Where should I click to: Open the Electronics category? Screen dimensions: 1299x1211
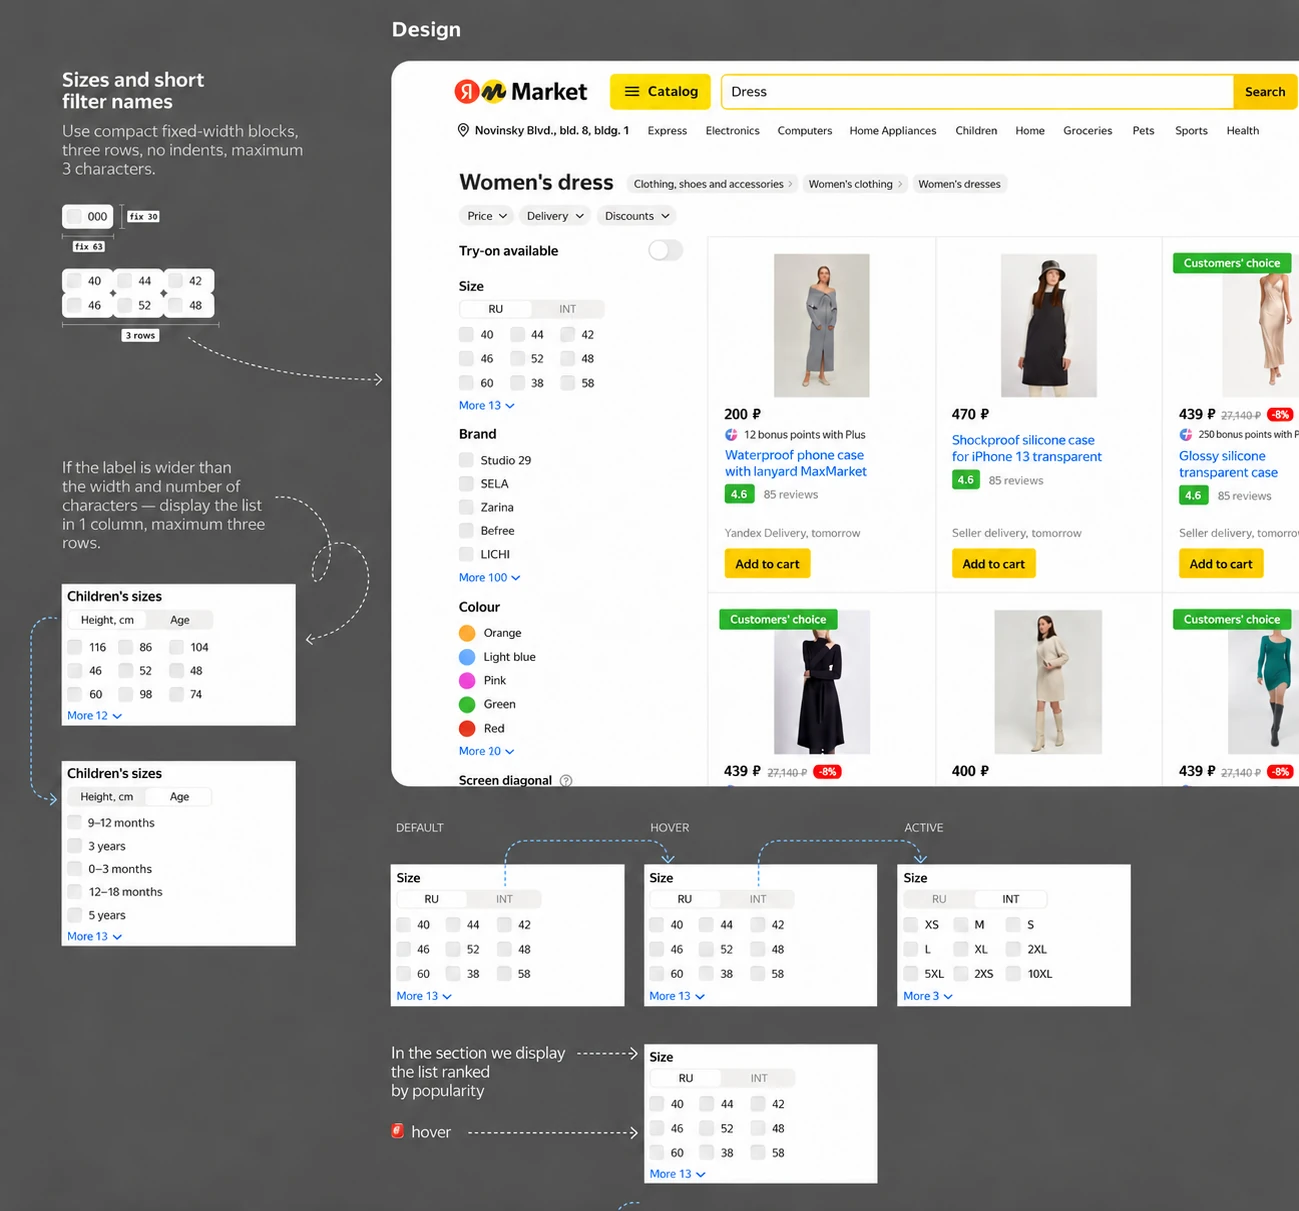pyautogui.click(x=732, y=130)
